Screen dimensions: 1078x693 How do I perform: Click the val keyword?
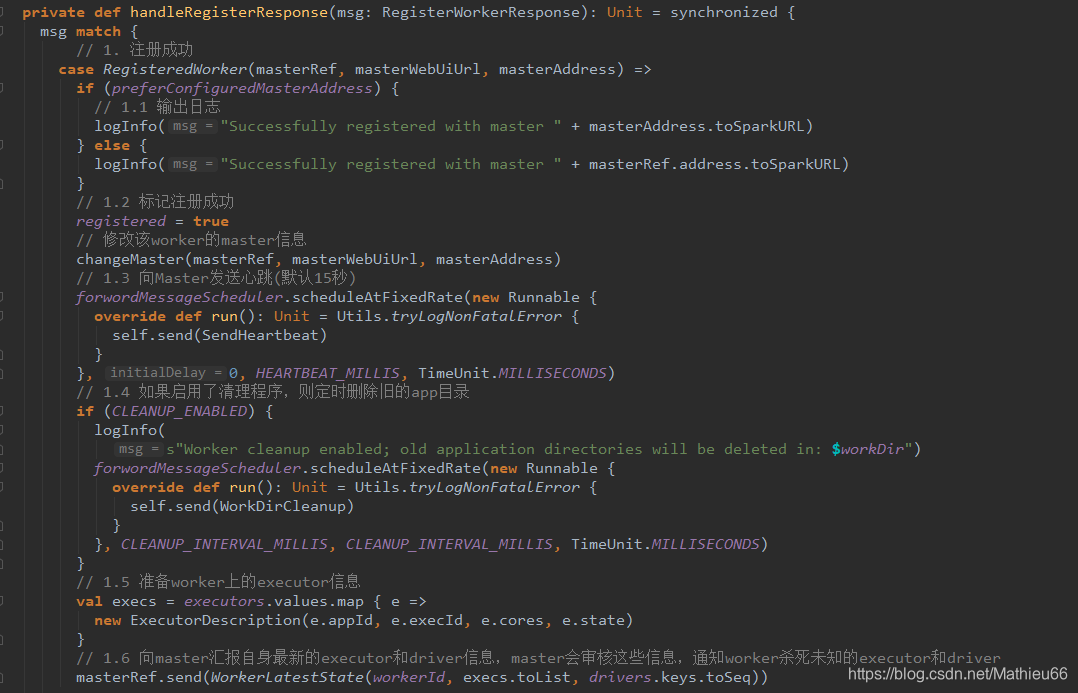tap(89, 602)
